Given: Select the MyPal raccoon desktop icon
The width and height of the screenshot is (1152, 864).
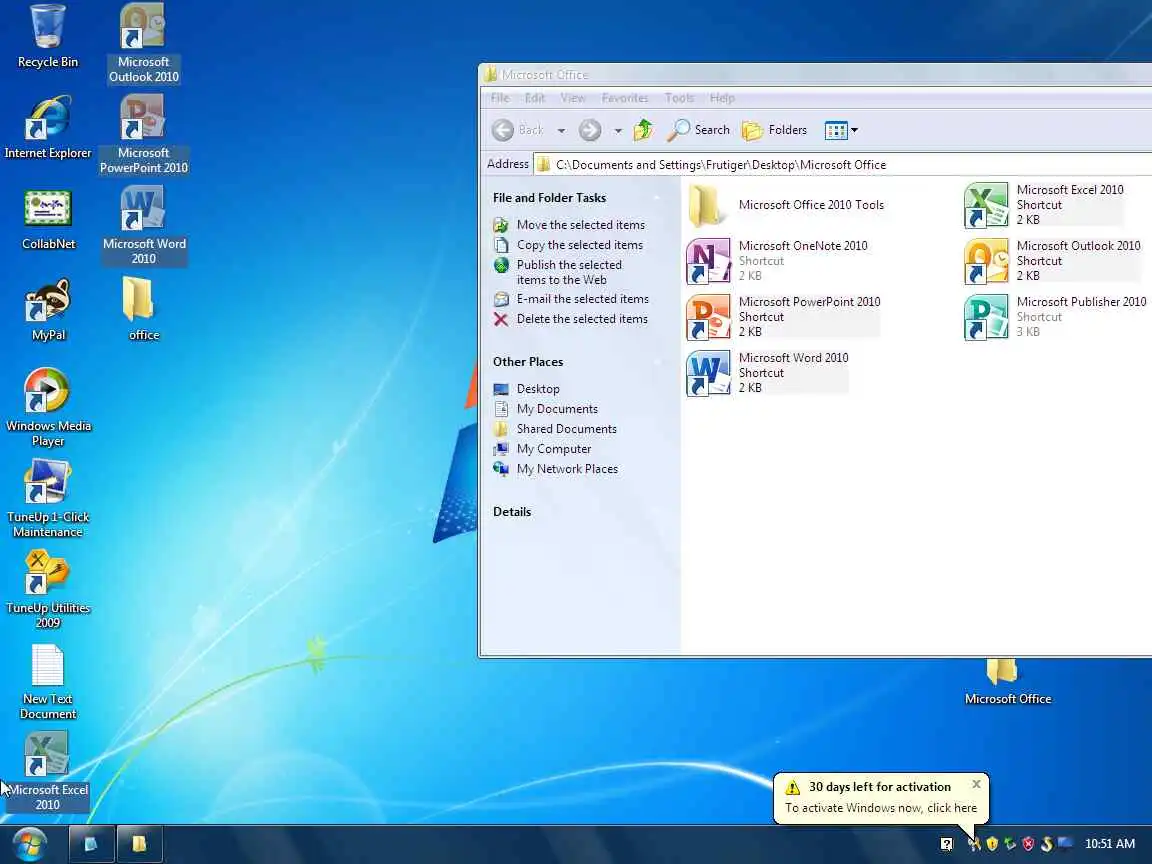Looking at the screenshot, I should [48, 309].
